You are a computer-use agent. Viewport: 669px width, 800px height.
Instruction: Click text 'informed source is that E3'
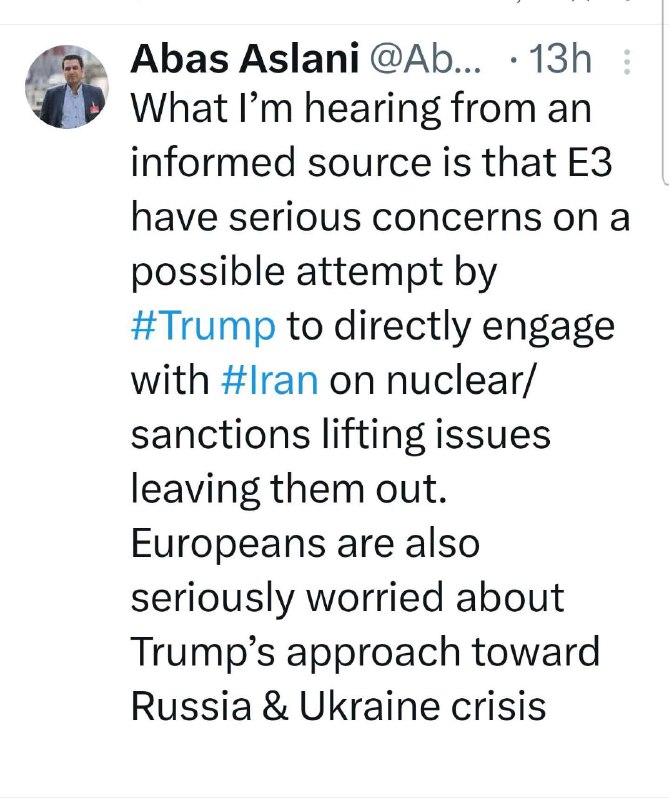371,163
